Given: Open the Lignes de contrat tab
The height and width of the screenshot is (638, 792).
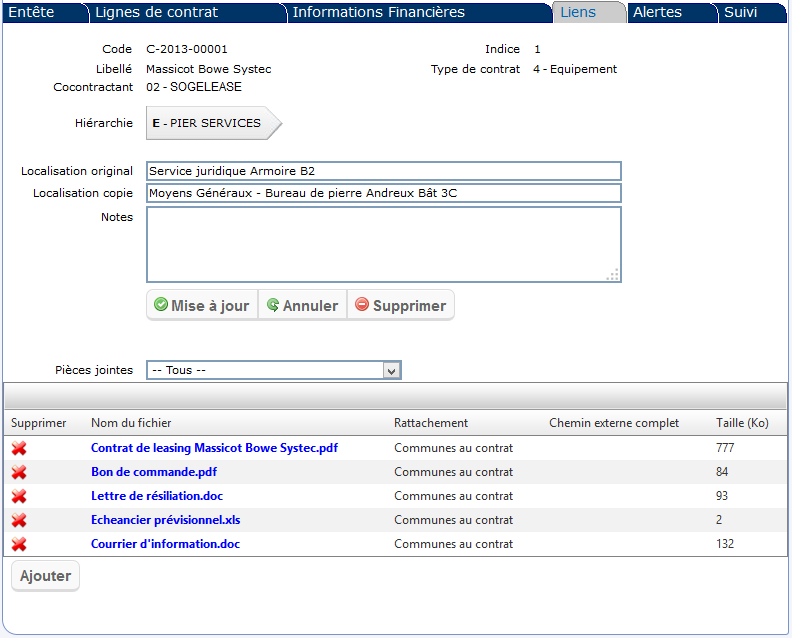Looking at the screenshot, I should tap(156, 13).
